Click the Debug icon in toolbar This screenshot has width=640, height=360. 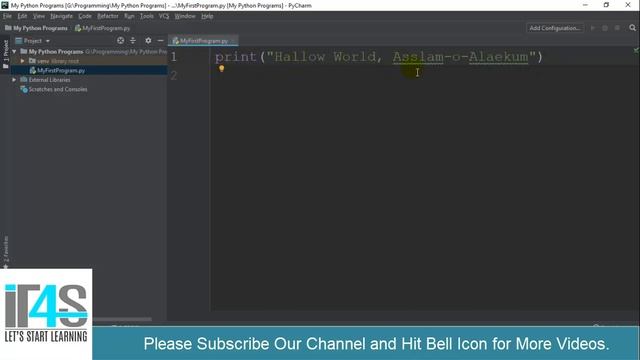pos(605,28)
